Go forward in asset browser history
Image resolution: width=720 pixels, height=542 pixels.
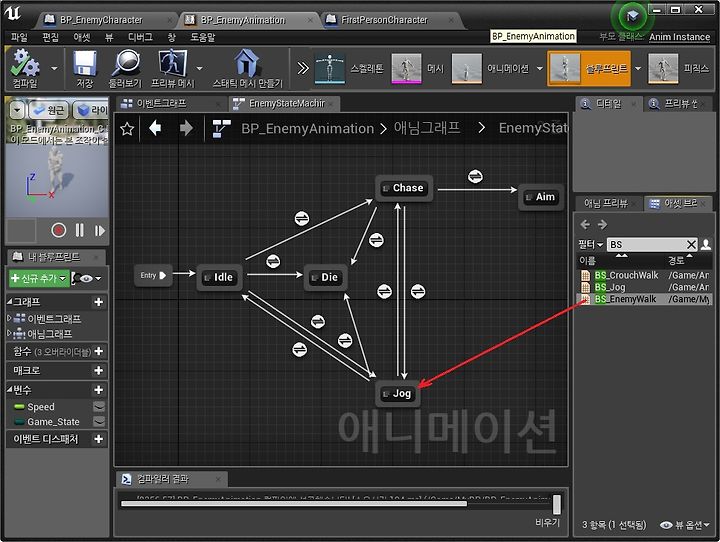coord(602,224)
